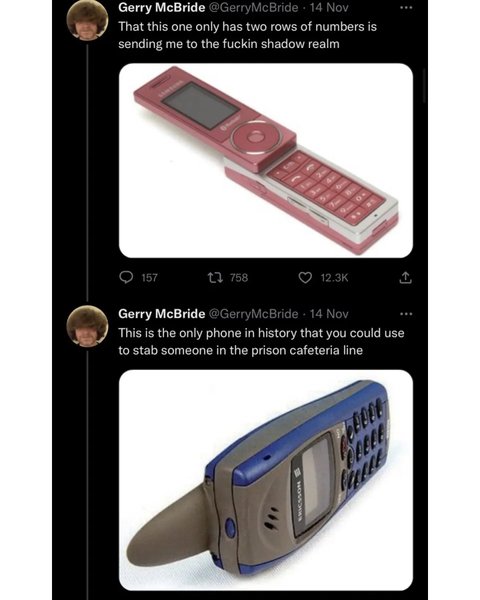This screenshot has width=480, height=600.
Task: Click the 'prison cafeteria line' tweet text
Action: click(x=261, y=342)
